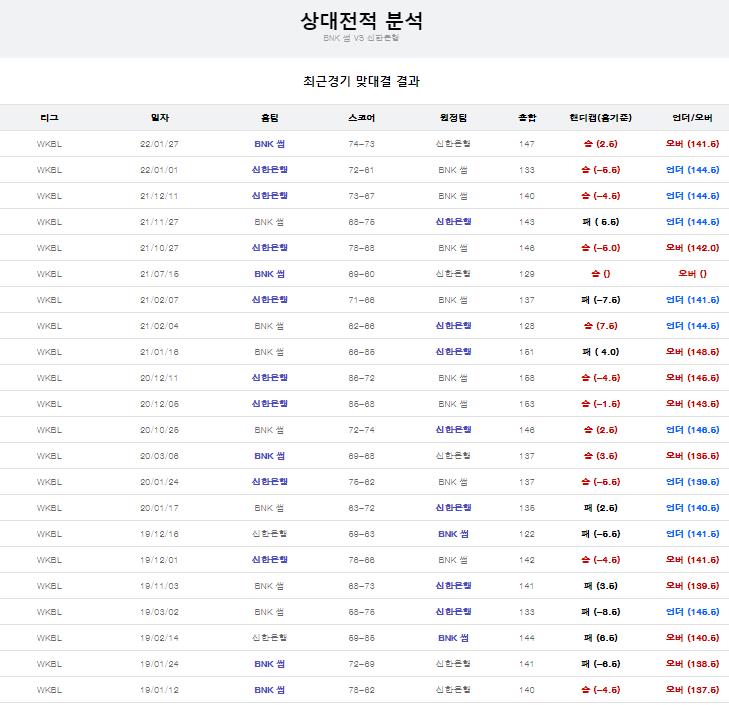Select the date cell '21/11/27'
This screenshot has width=729, height=705.
click(159, 222)
